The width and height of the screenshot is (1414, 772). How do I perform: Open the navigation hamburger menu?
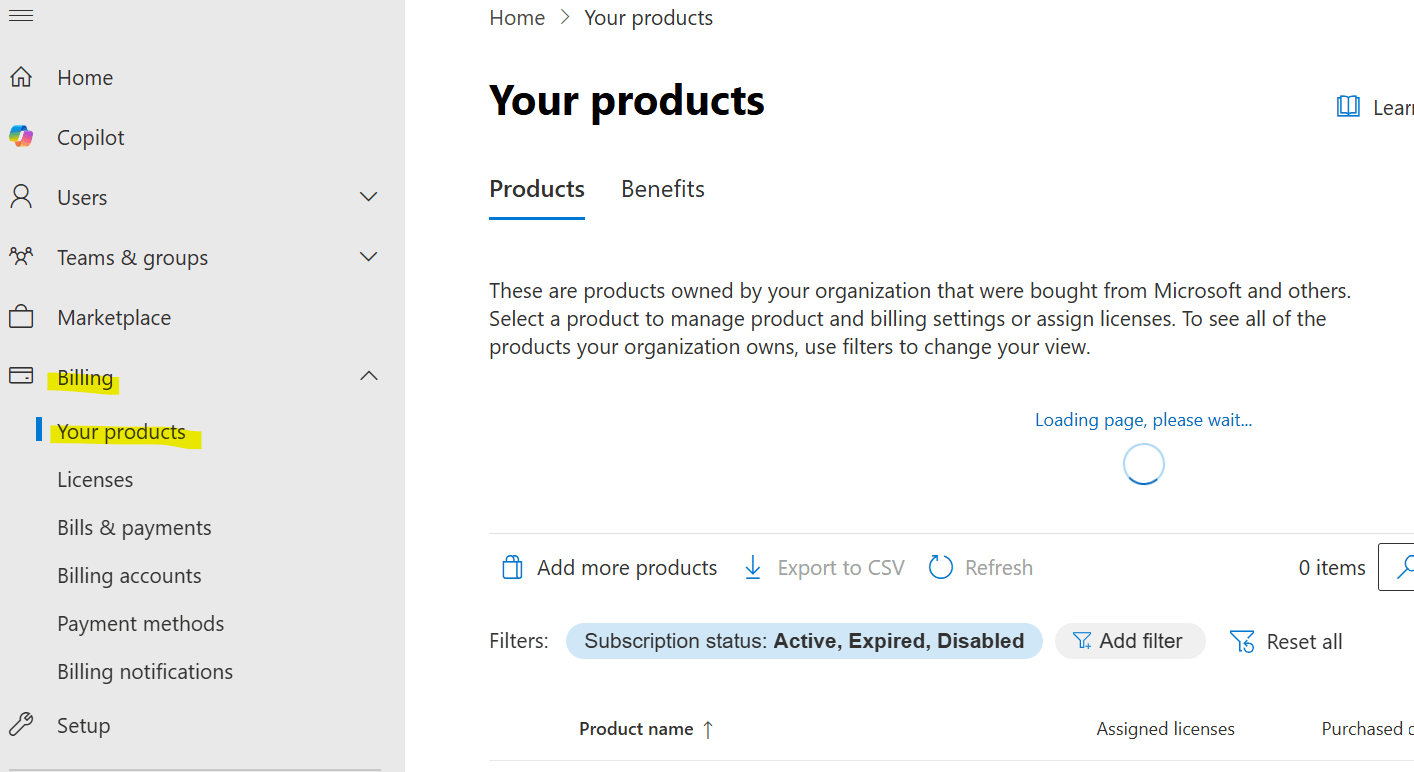click(x=21, y=15)
